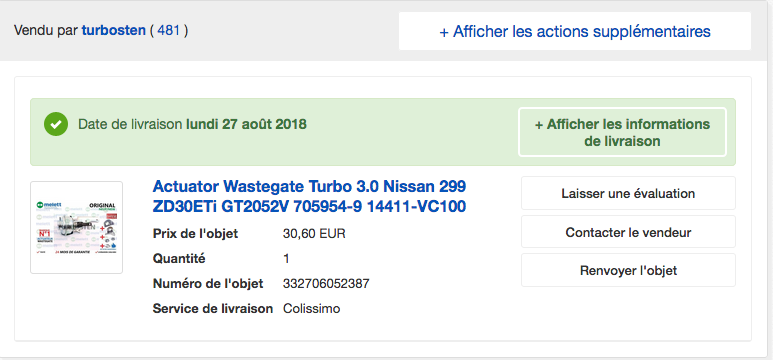773x360 pixels.
Task: View seller feedback score 481
Action: click(168, 31)
